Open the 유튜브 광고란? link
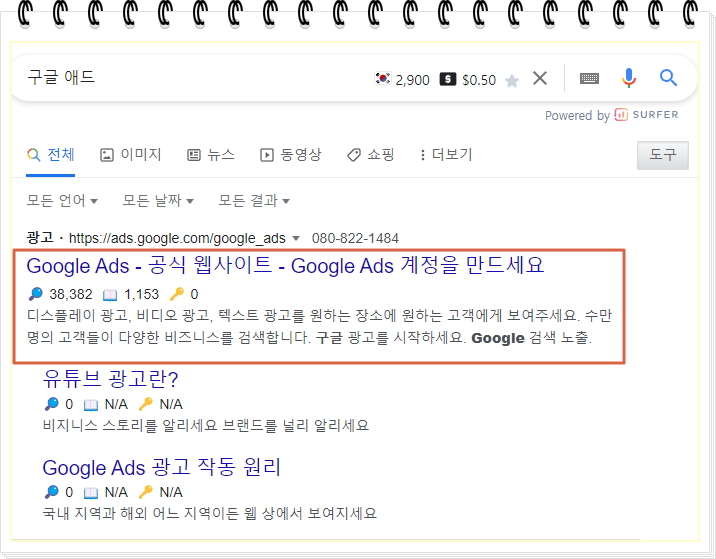The image size is (716, 559). pyautogui.click(x=110, y=378)
